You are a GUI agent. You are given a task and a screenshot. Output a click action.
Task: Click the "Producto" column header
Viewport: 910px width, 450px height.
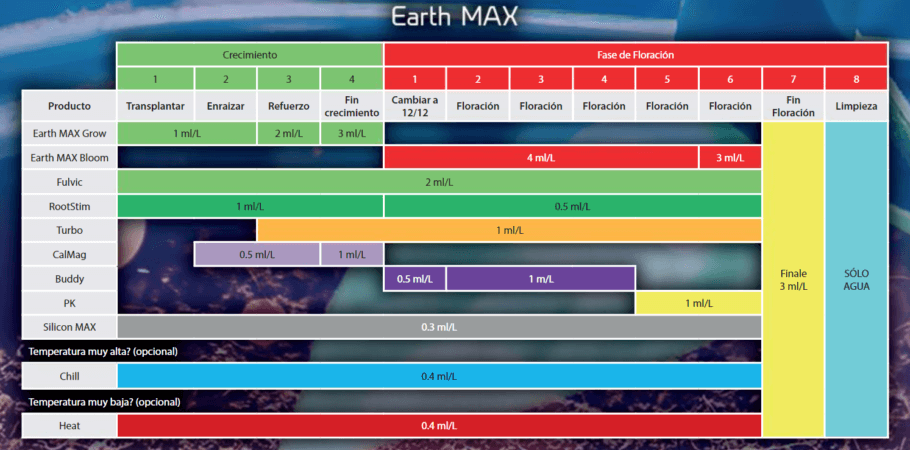tap(70, 106)
